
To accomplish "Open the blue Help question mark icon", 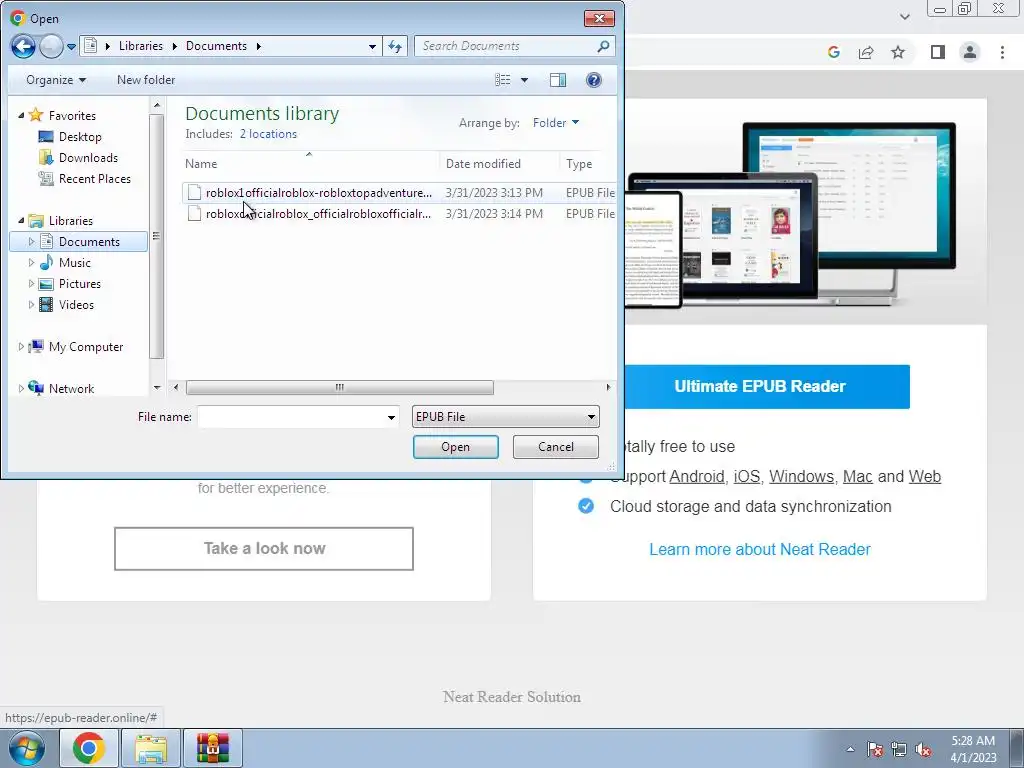I will (594, 80).
